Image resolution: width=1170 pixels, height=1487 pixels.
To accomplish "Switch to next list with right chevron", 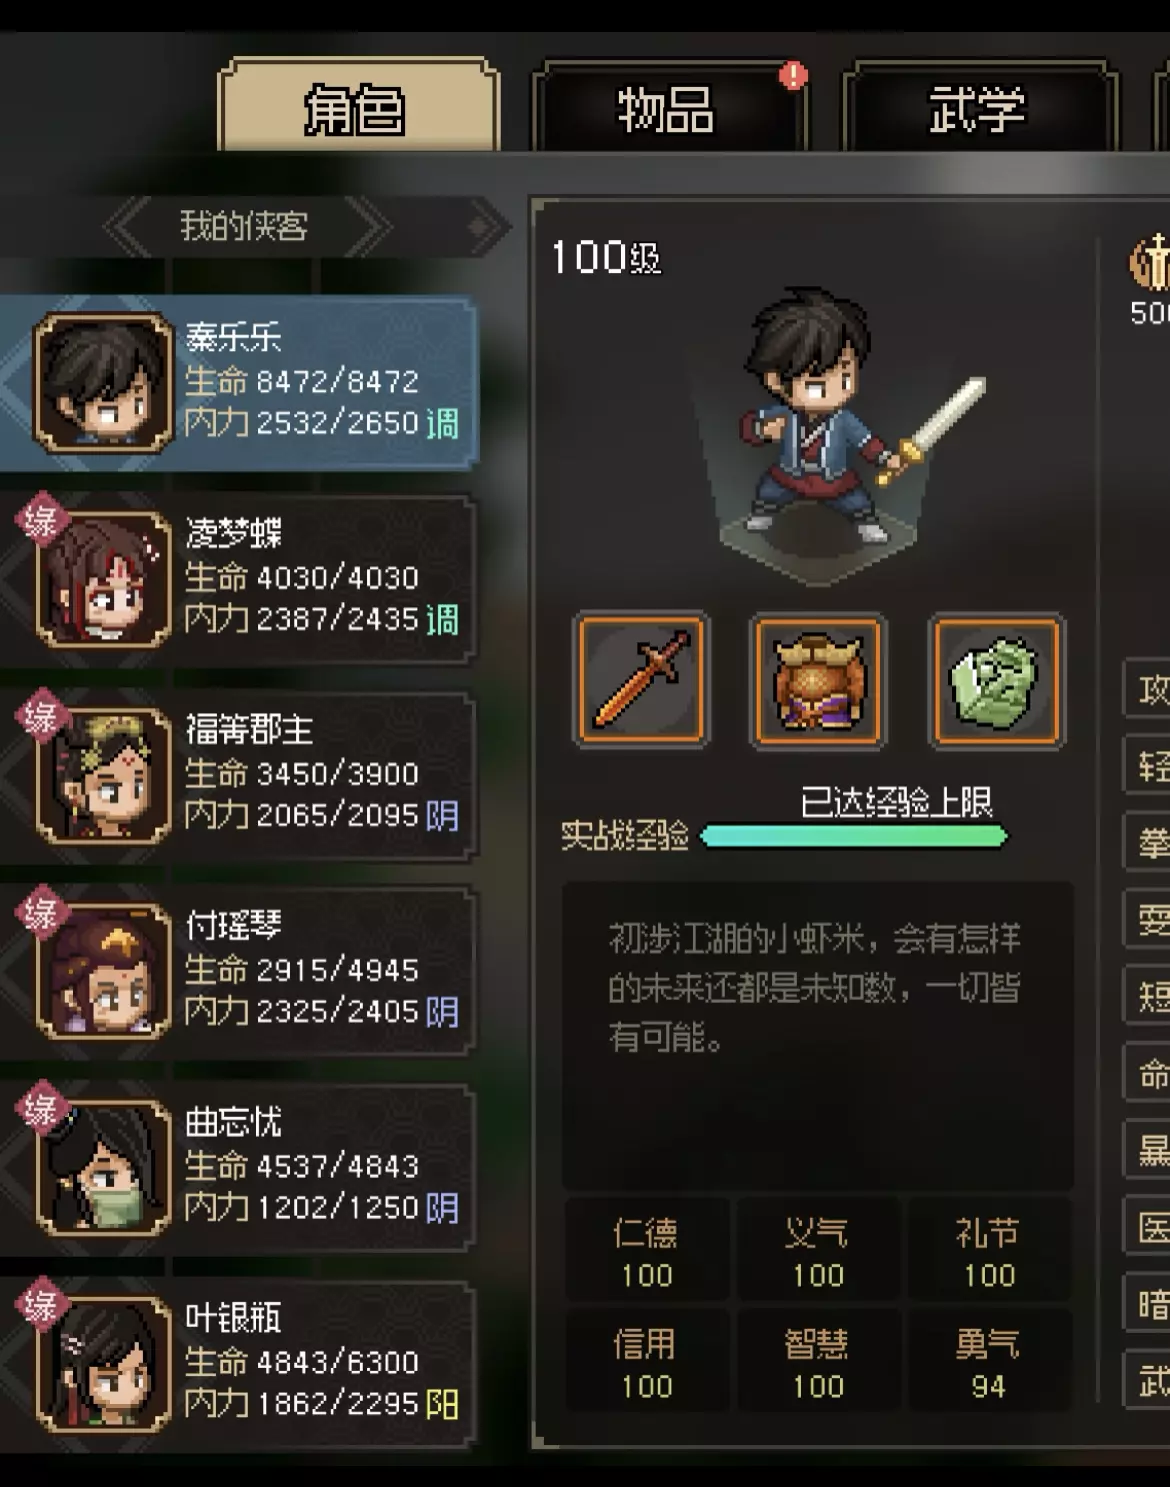I will 368,227.
